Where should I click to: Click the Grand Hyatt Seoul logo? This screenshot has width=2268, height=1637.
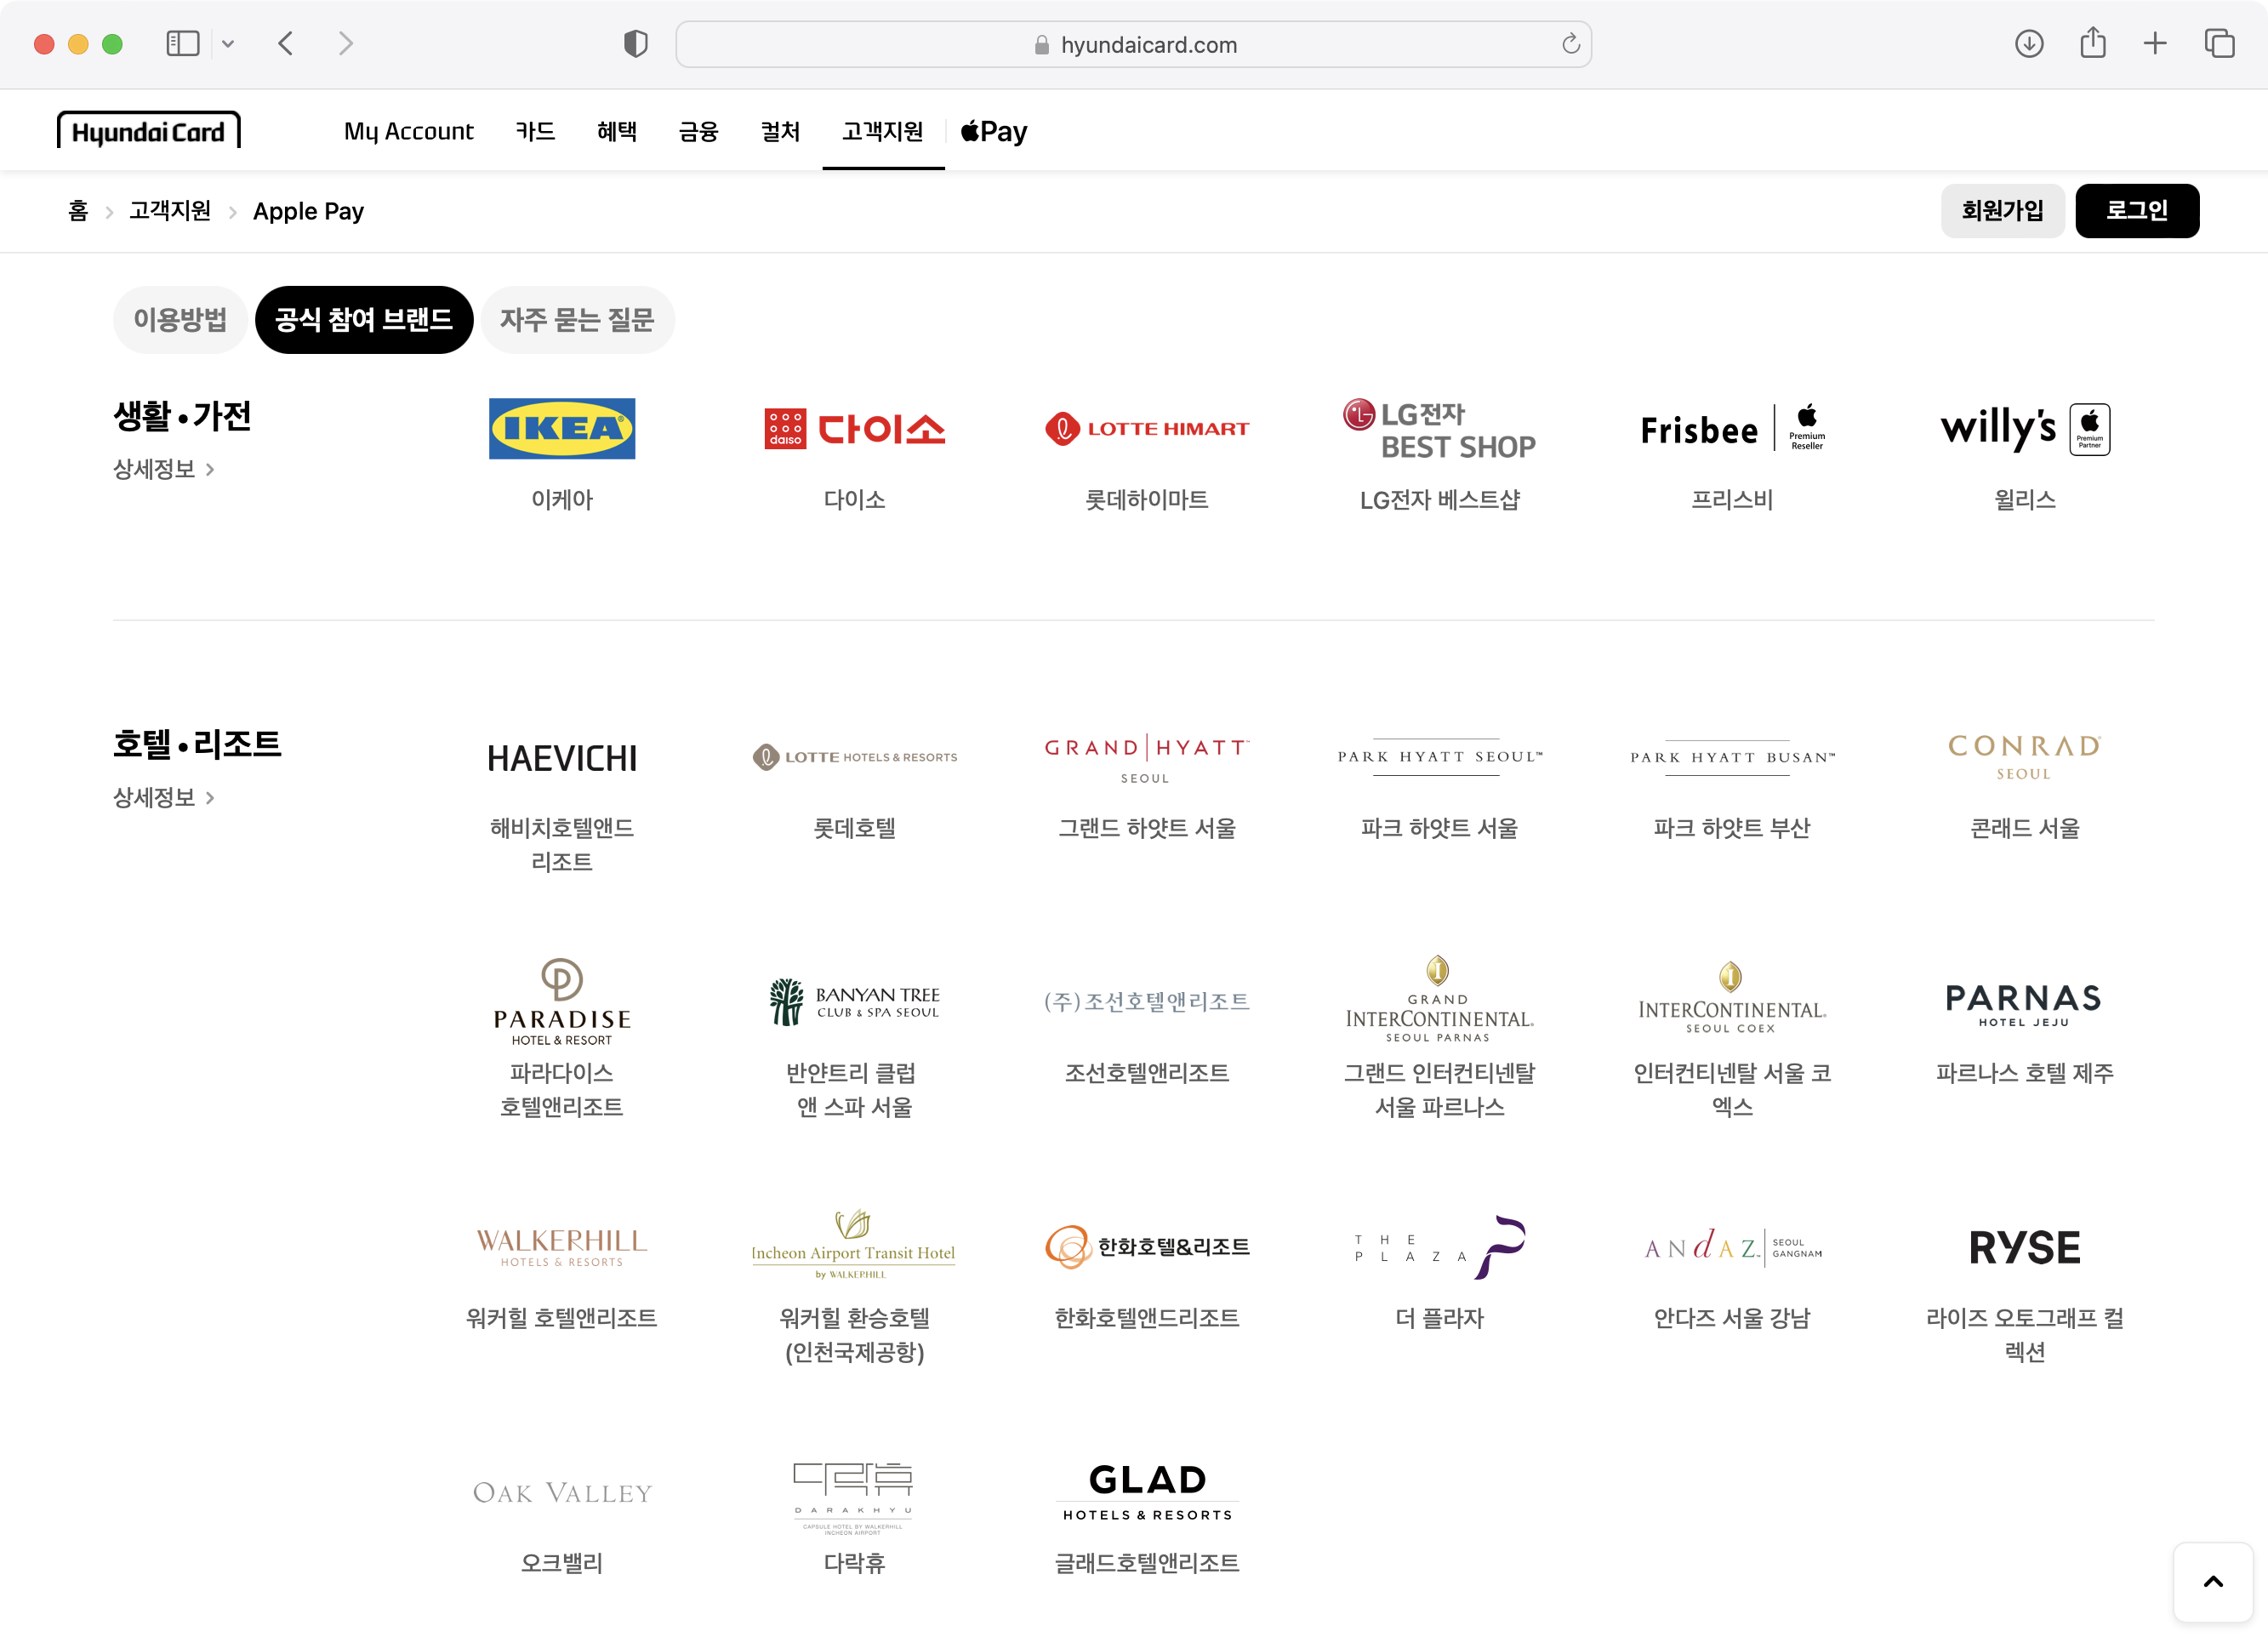(x=1147, y=759)
